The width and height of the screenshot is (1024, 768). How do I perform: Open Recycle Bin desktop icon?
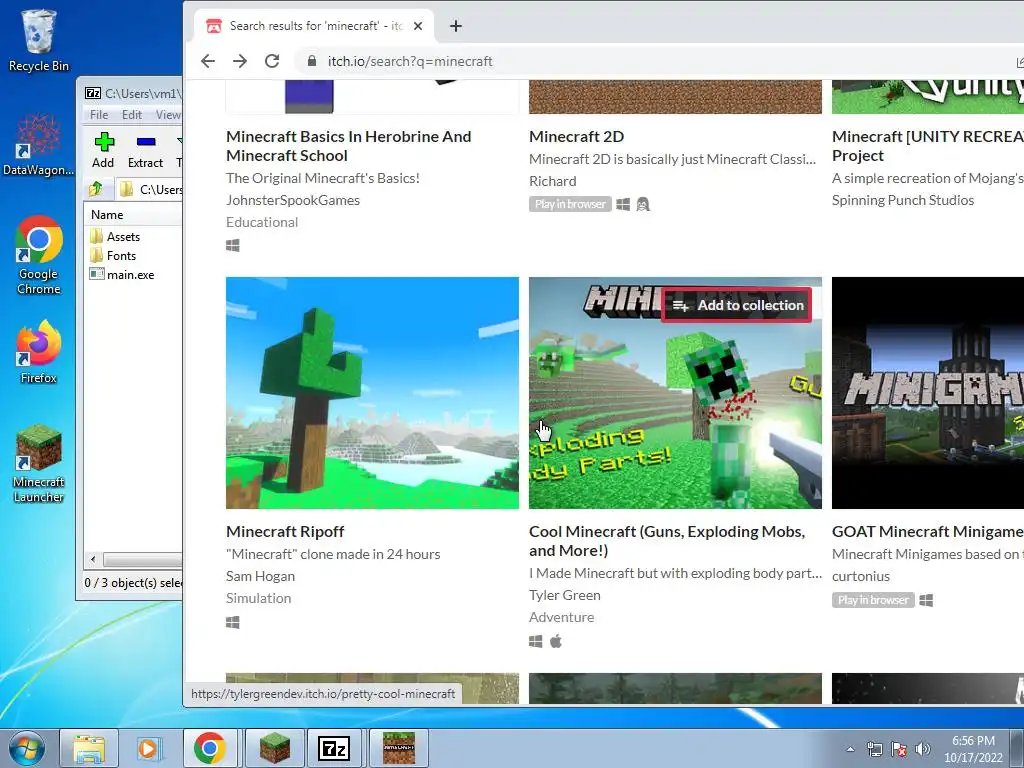click(x=39, y=40)
